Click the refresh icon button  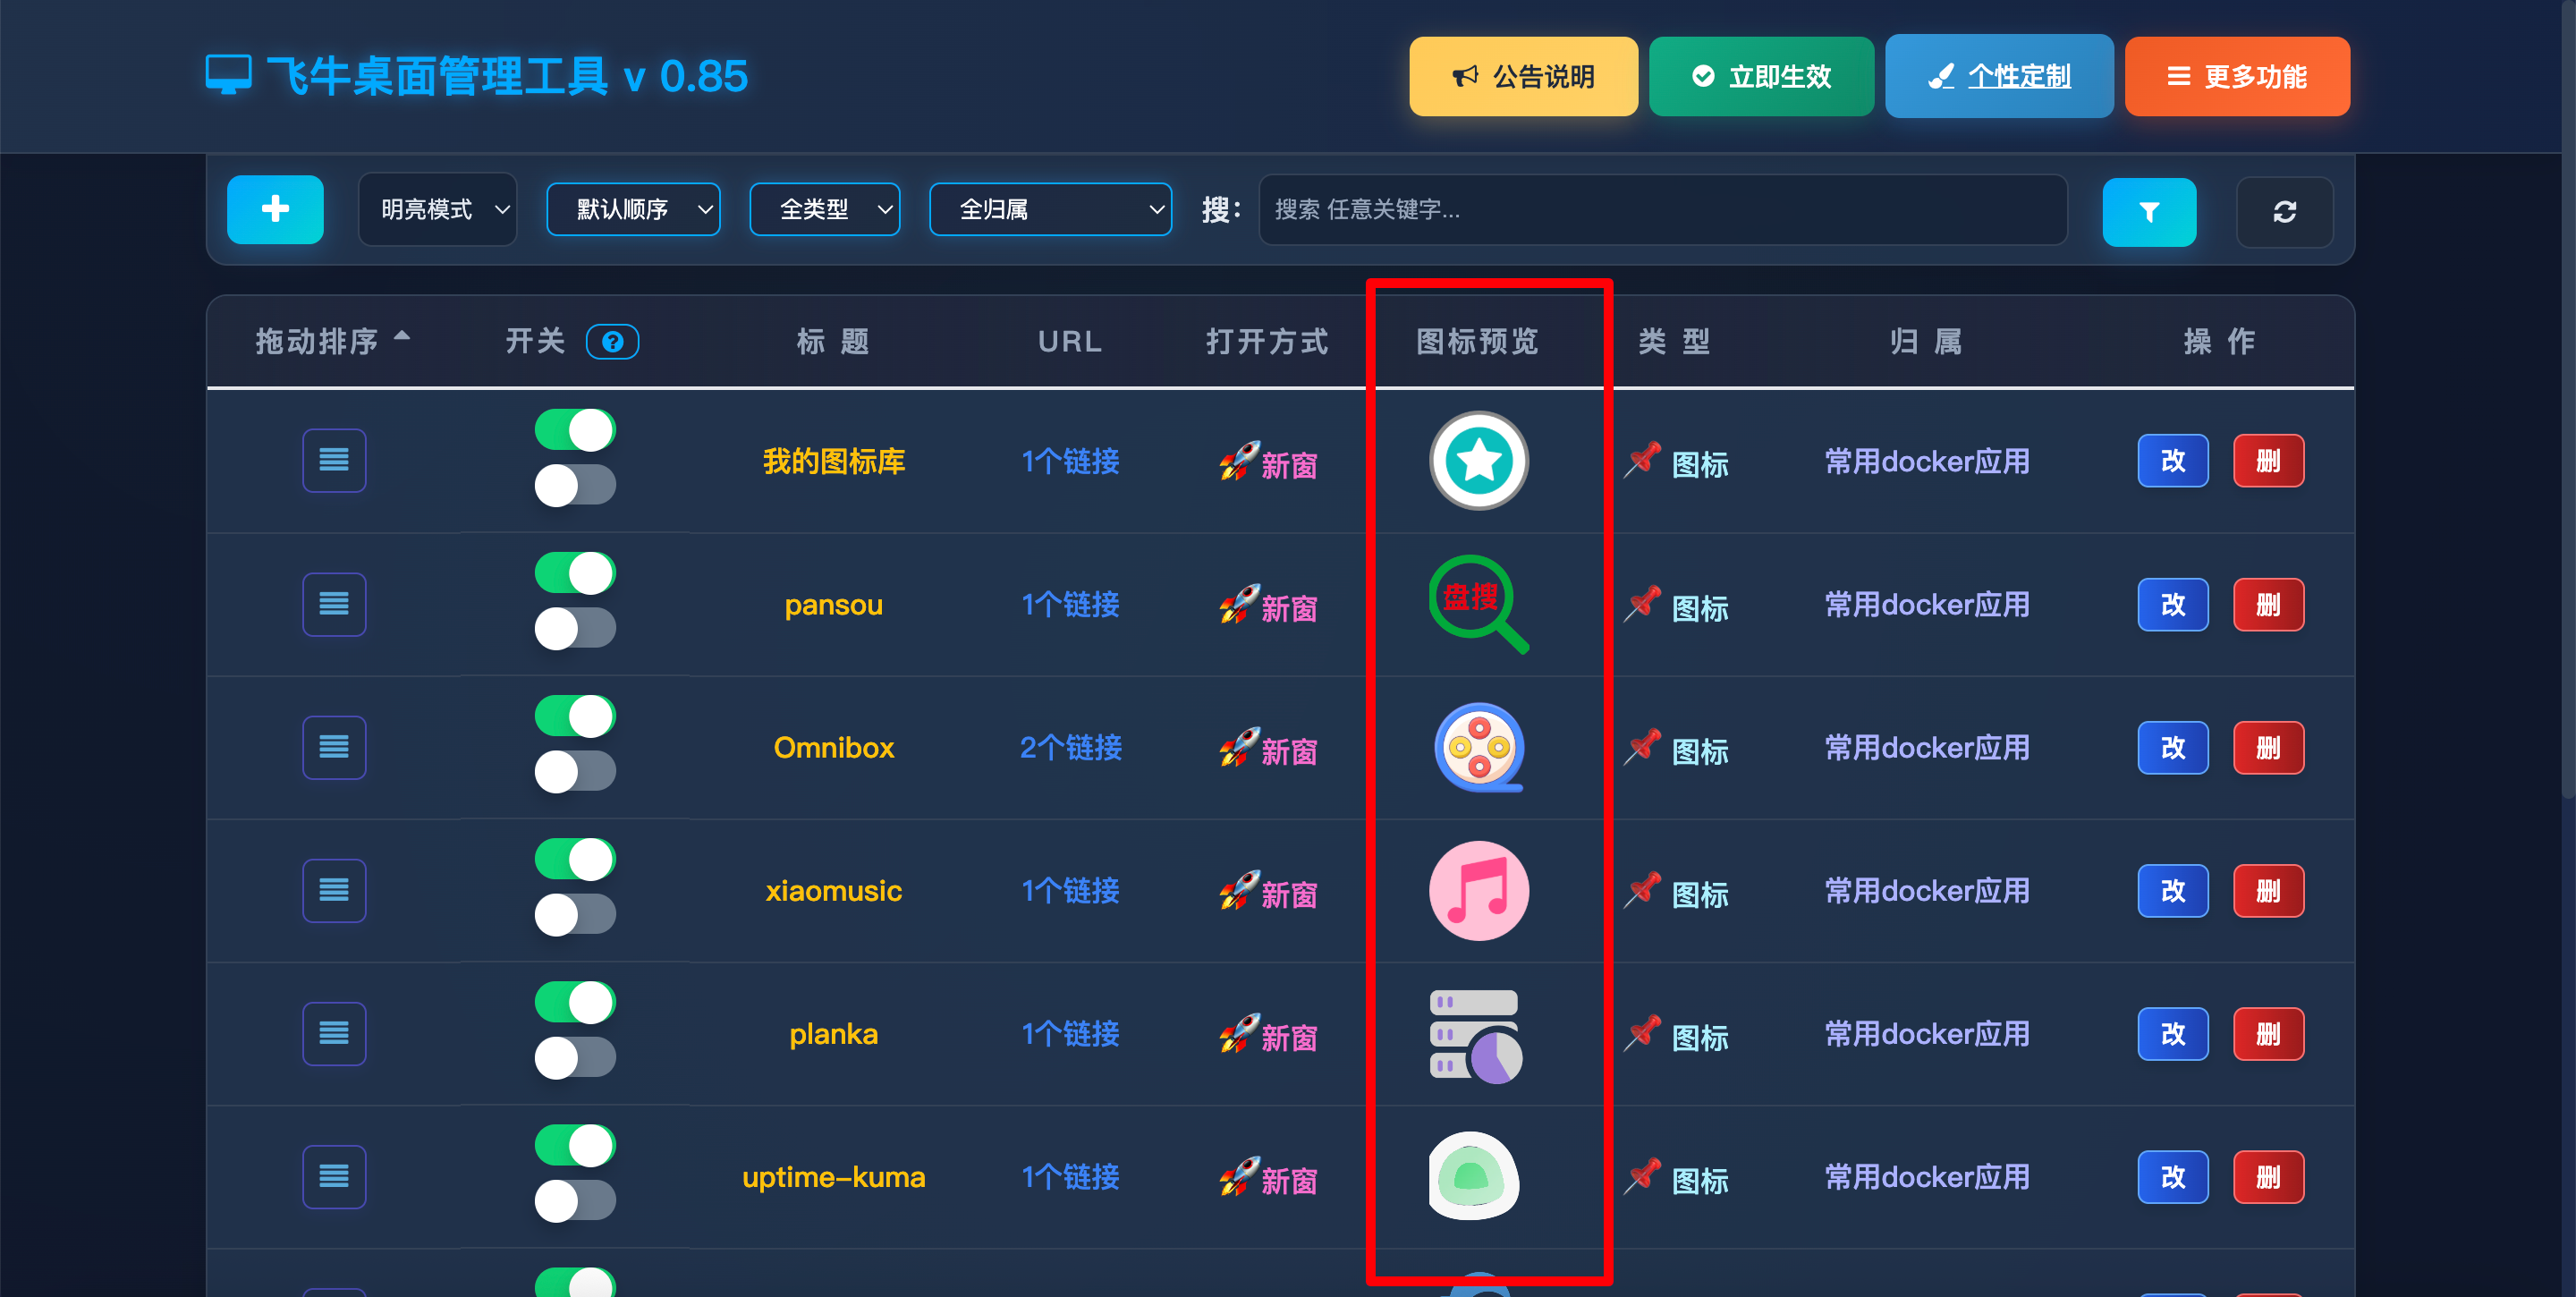2284,212
